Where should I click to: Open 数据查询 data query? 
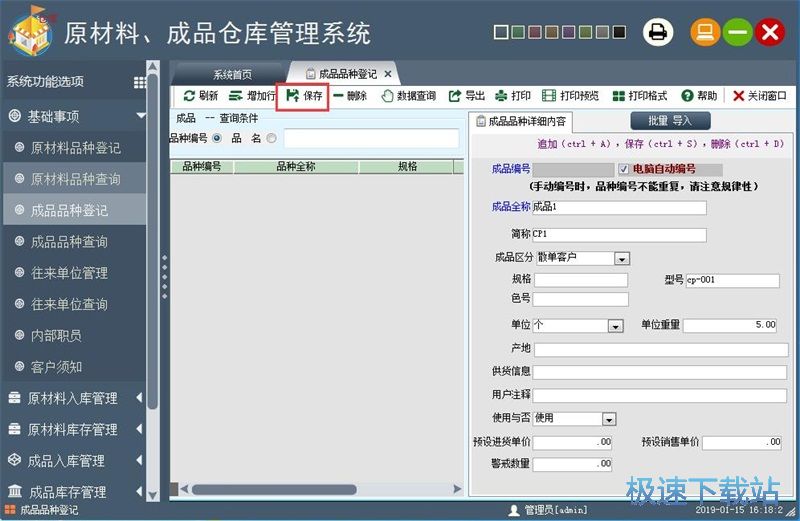pos(409,96)
